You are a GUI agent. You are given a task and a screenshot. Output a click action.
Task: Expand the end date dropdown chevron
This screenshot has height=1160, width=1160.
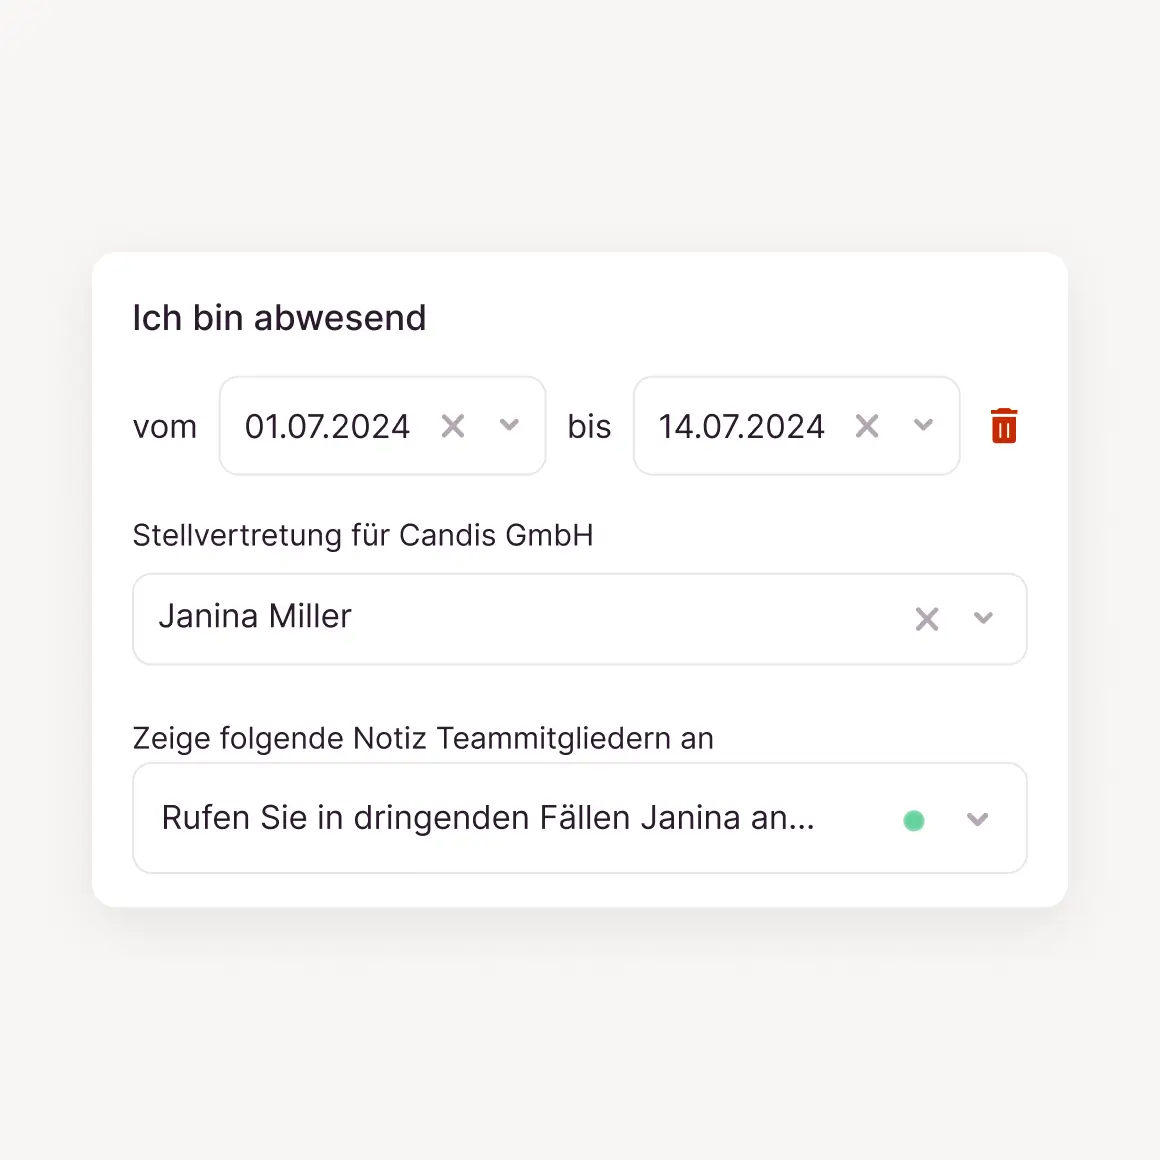[x=923, y=426]
